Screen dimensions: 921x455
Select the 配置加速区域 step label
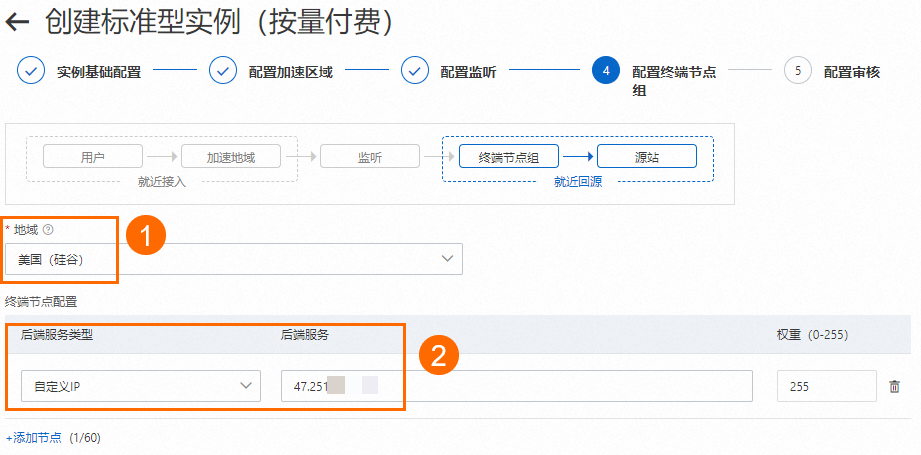tap(290, 73)
